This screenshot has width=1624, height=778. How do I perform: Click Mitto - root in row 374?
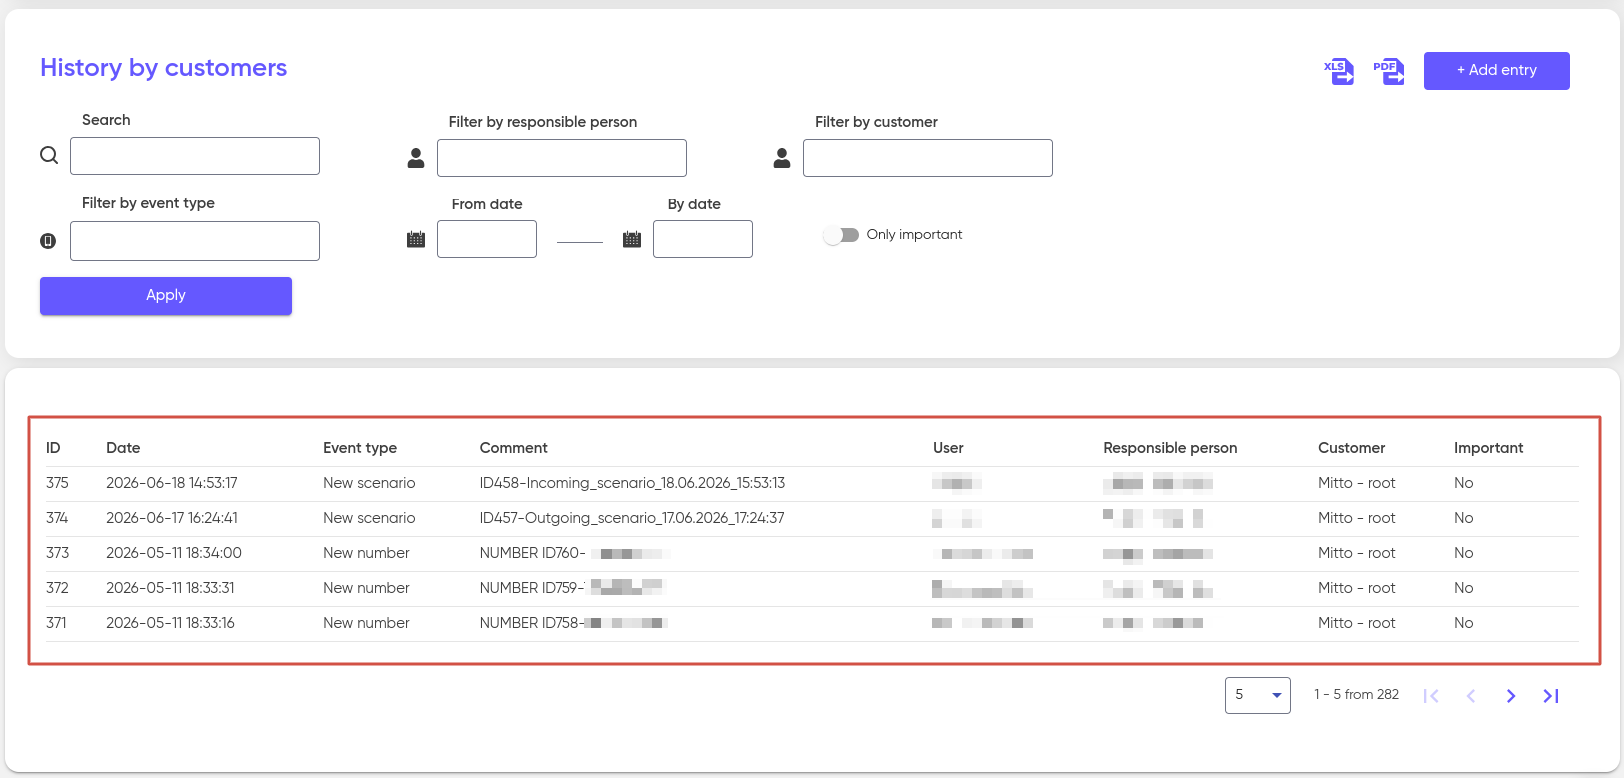point(1357,518)
